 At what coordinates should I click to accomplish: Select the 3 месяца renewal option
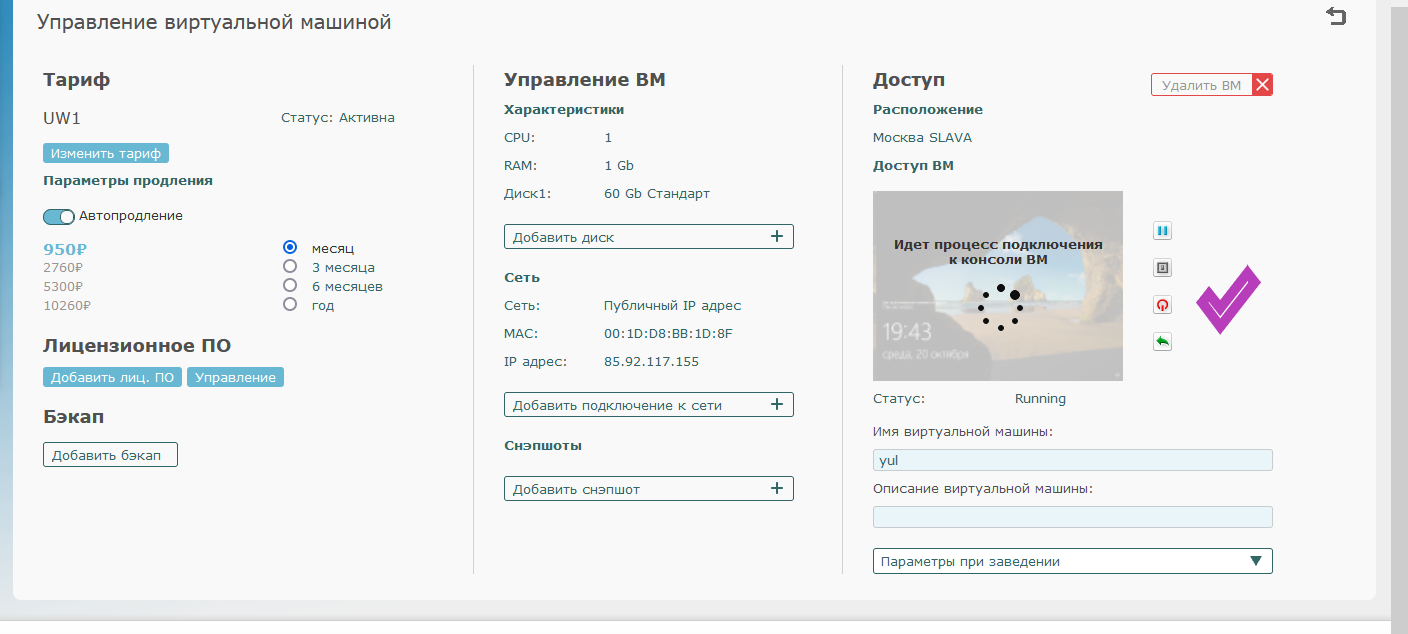(x=290, y=267)
